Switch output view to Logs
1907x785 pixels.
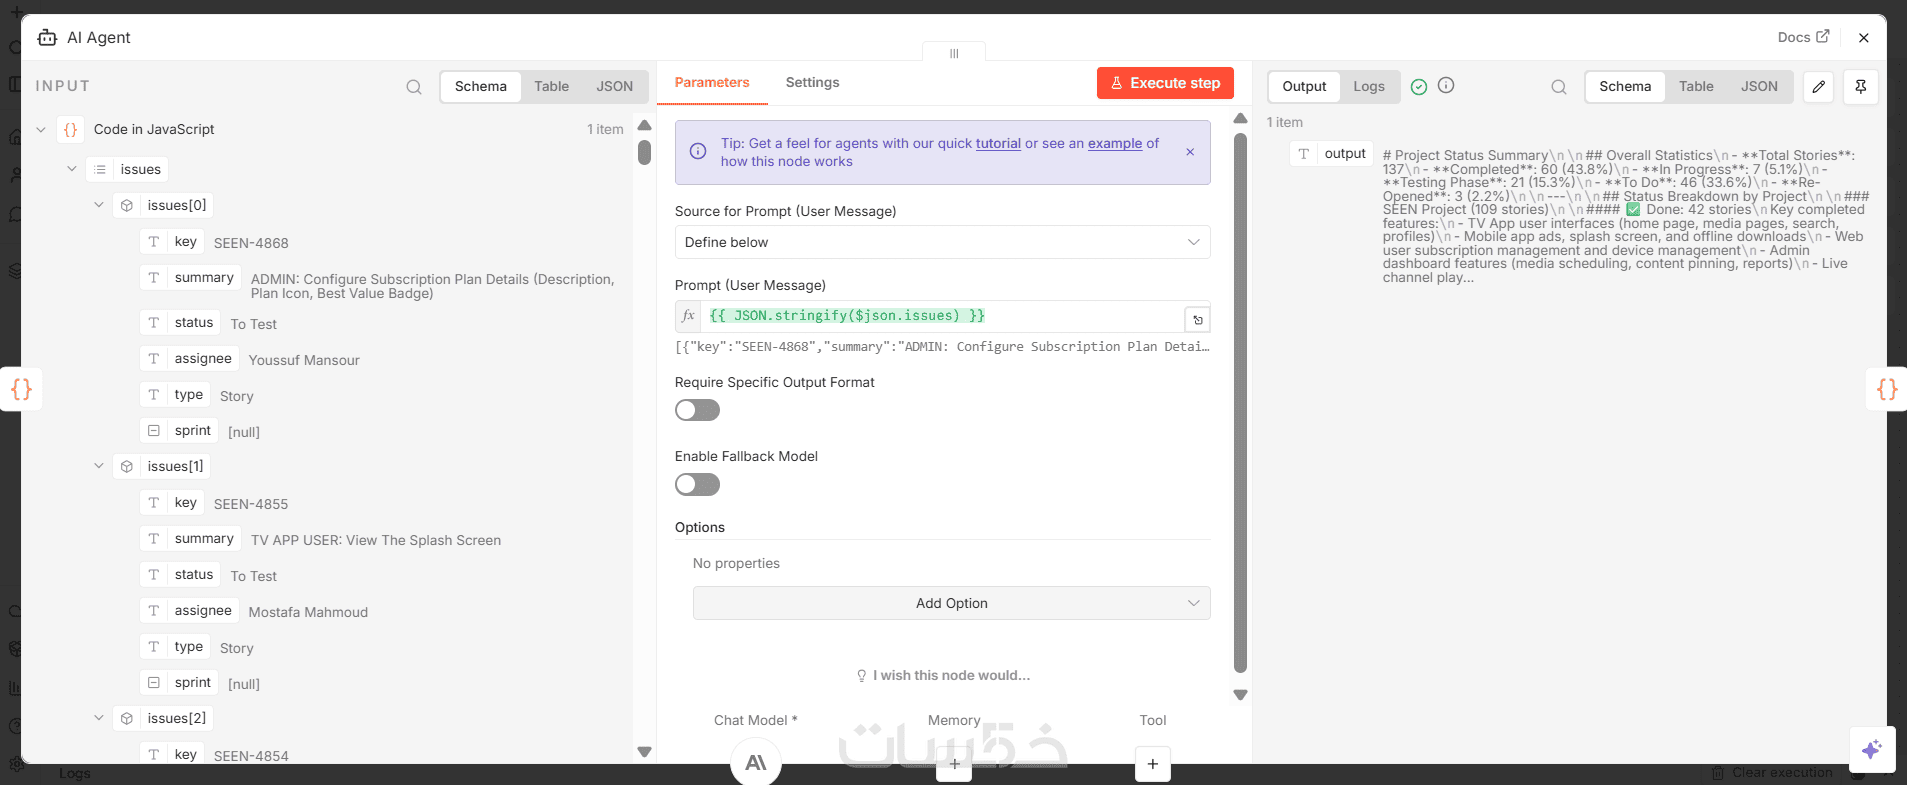pyautogui.click(x=1368, y=87)
